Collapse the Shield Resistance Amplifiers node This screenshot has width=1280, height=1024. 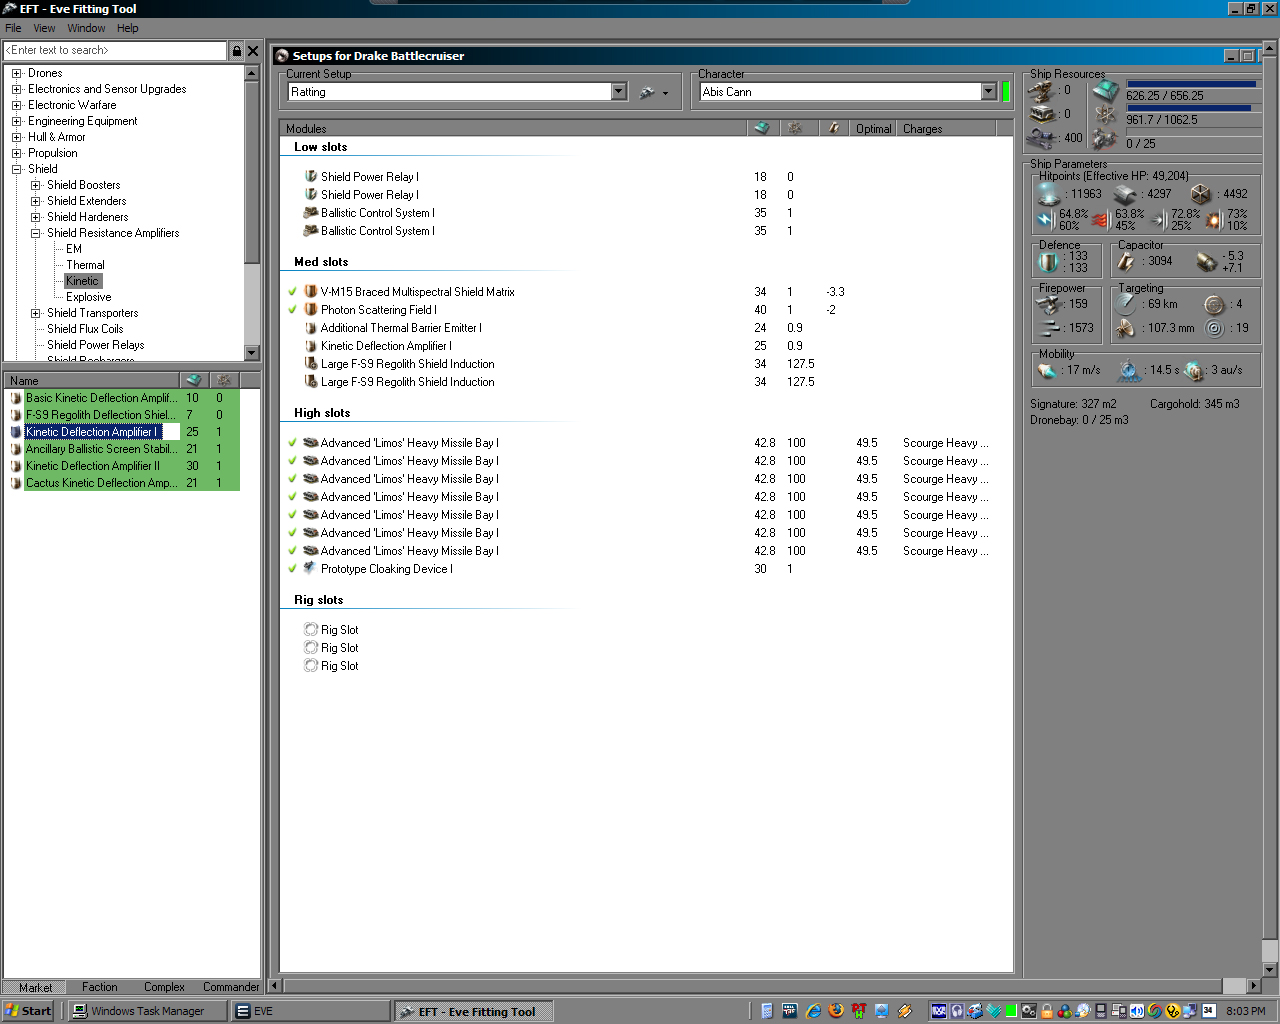pos(36,233)
